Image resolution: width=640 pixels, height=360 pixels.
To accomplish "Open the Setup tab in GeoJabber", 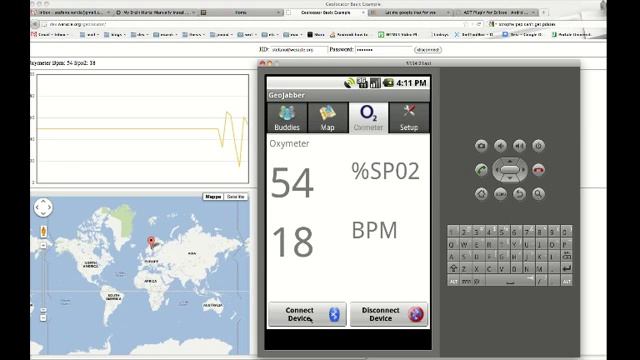I will tap(409, 118).
